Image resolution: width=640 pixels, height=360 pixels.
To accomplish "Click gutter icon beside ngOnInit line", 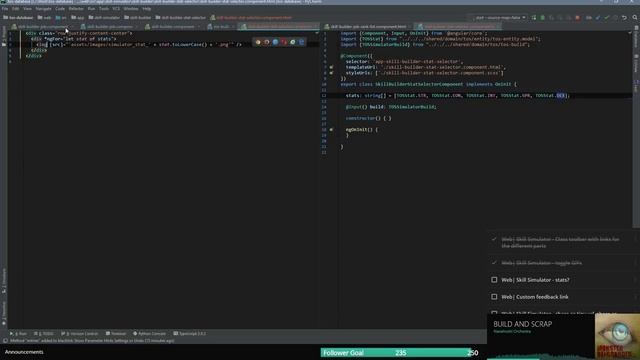I will [x=331, y=130].
